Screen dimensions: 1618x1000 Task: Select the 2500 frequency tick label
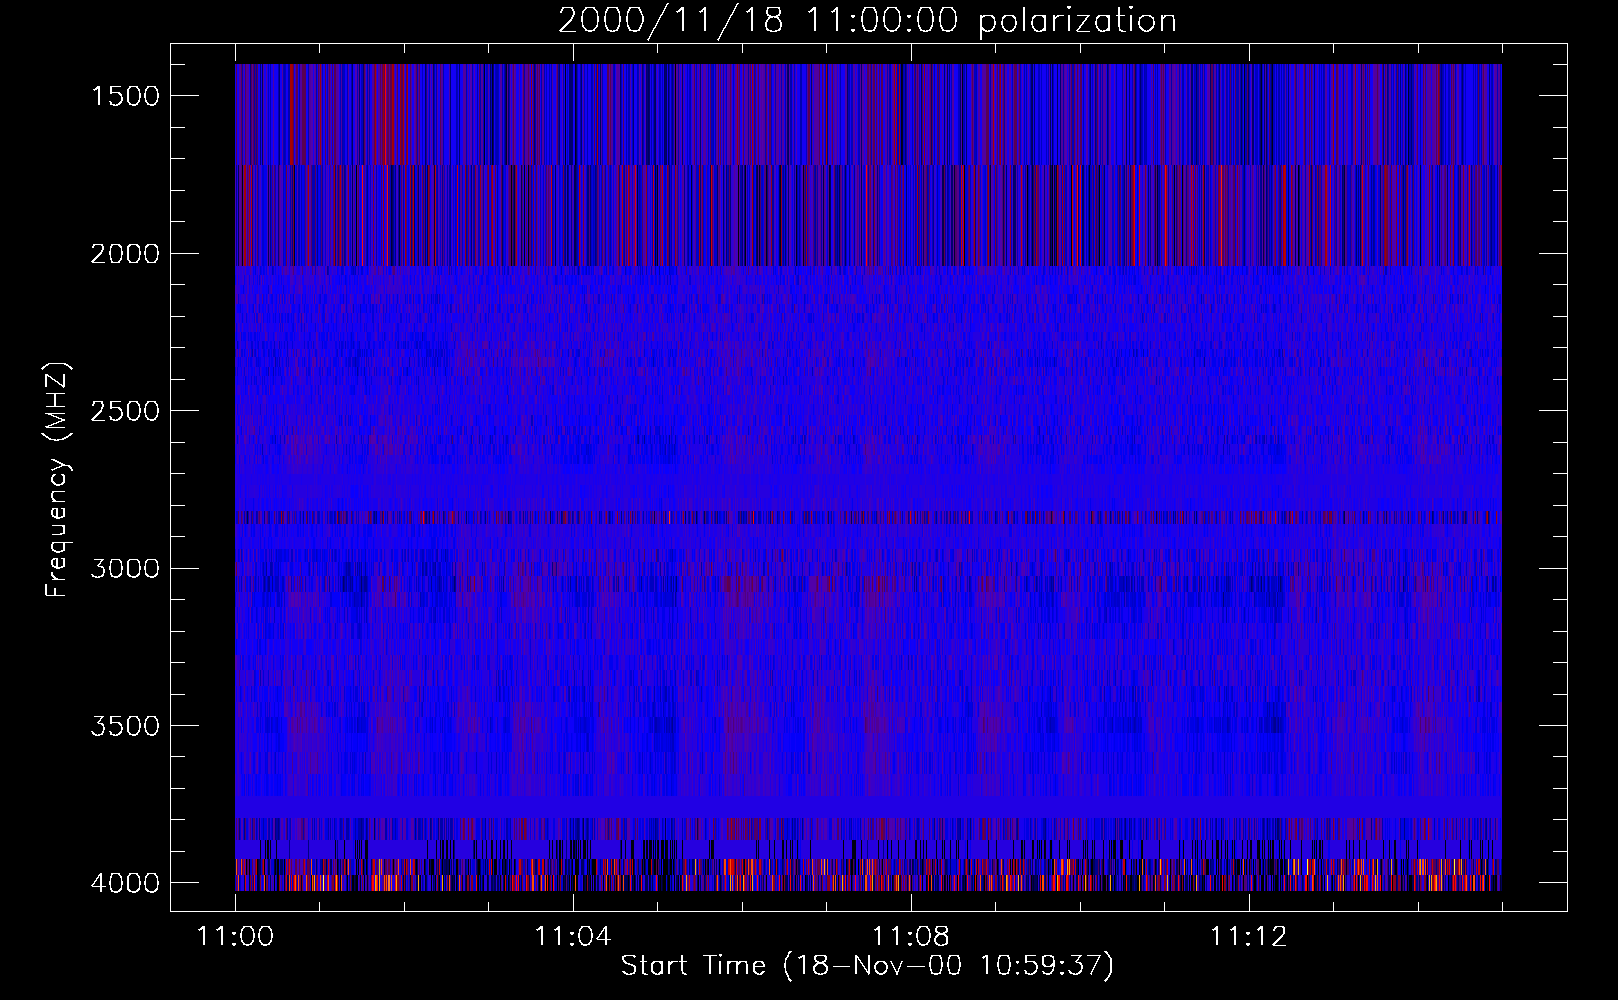tap(125, 411)
